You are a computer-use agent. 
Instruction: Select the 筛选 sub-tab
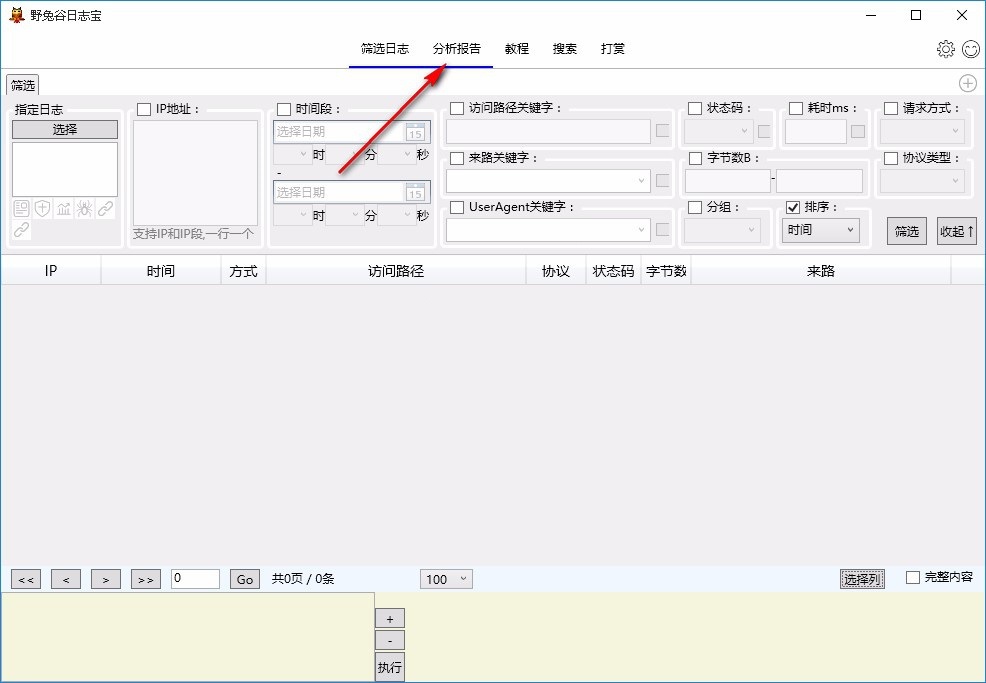23,85
